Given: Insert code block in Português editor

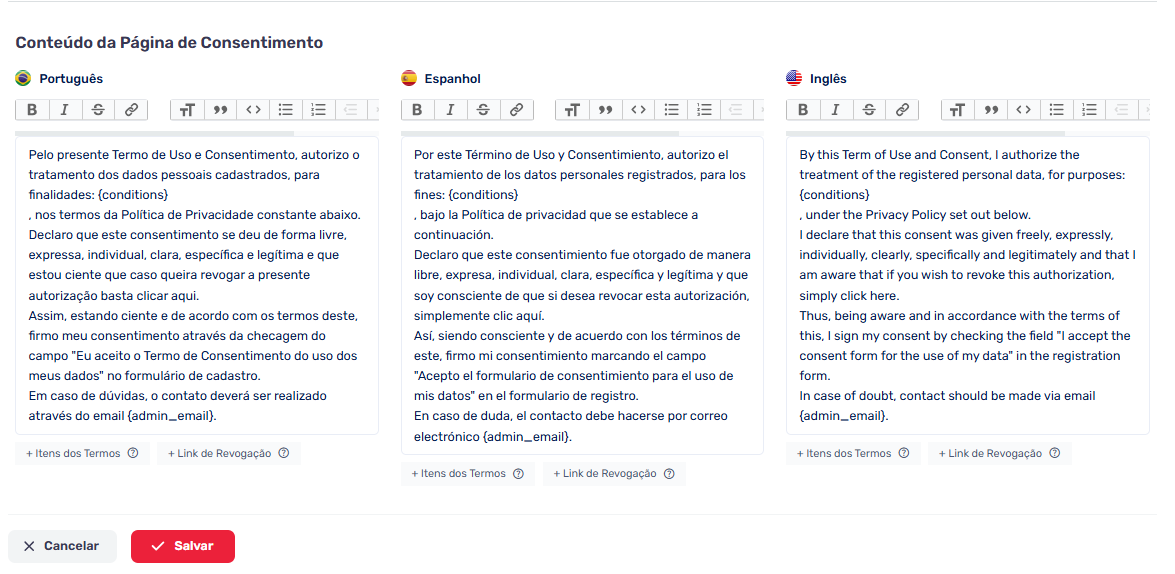Looking at the screenshot, I should click(x=253, y=110).
